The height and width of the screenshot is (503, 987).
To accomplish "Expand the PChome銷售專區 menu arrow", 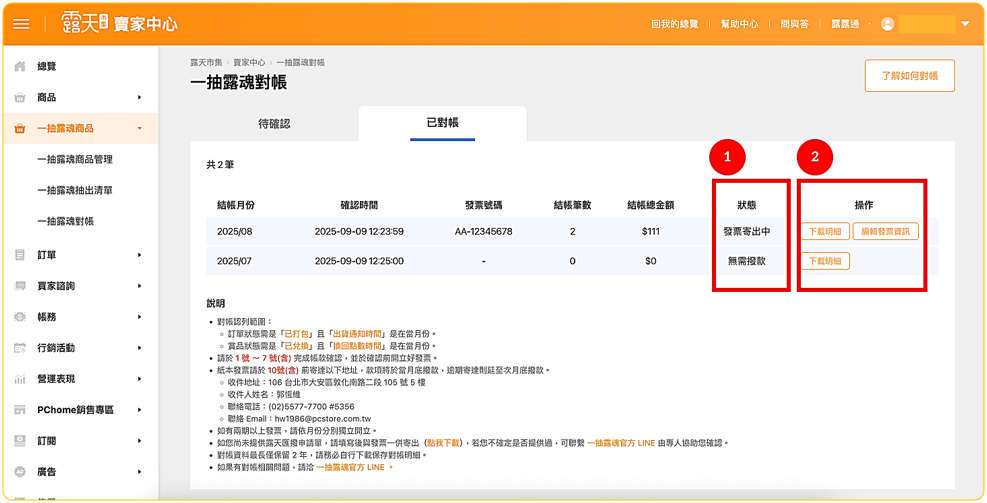I will pyautogui.click(x=139, y=410).
